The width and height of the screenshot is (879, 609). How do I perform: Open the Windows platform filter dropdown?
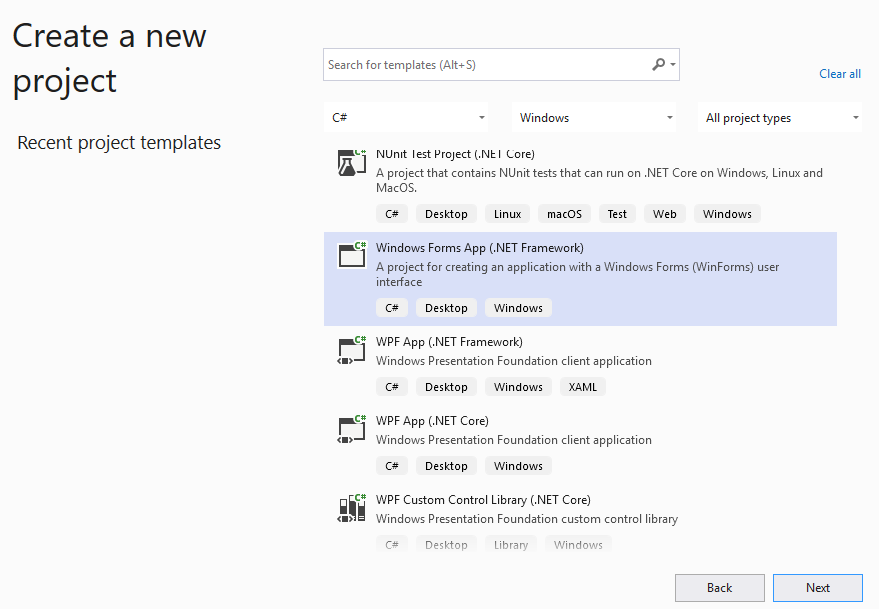click(594, 118)
